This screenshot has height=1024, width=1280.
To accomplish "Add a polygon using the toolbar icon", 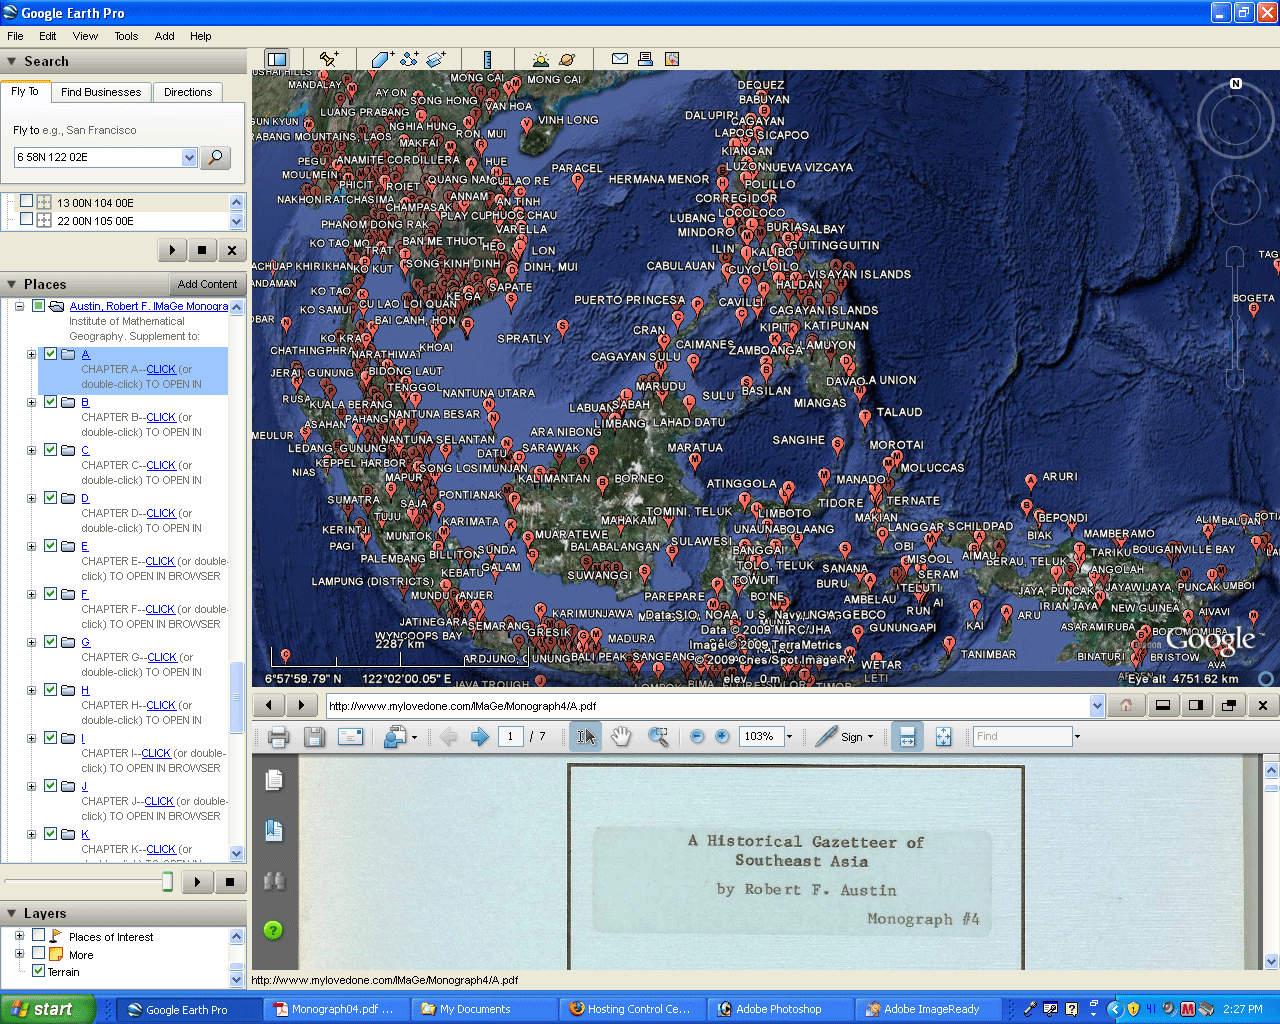I will coord(382,59).
